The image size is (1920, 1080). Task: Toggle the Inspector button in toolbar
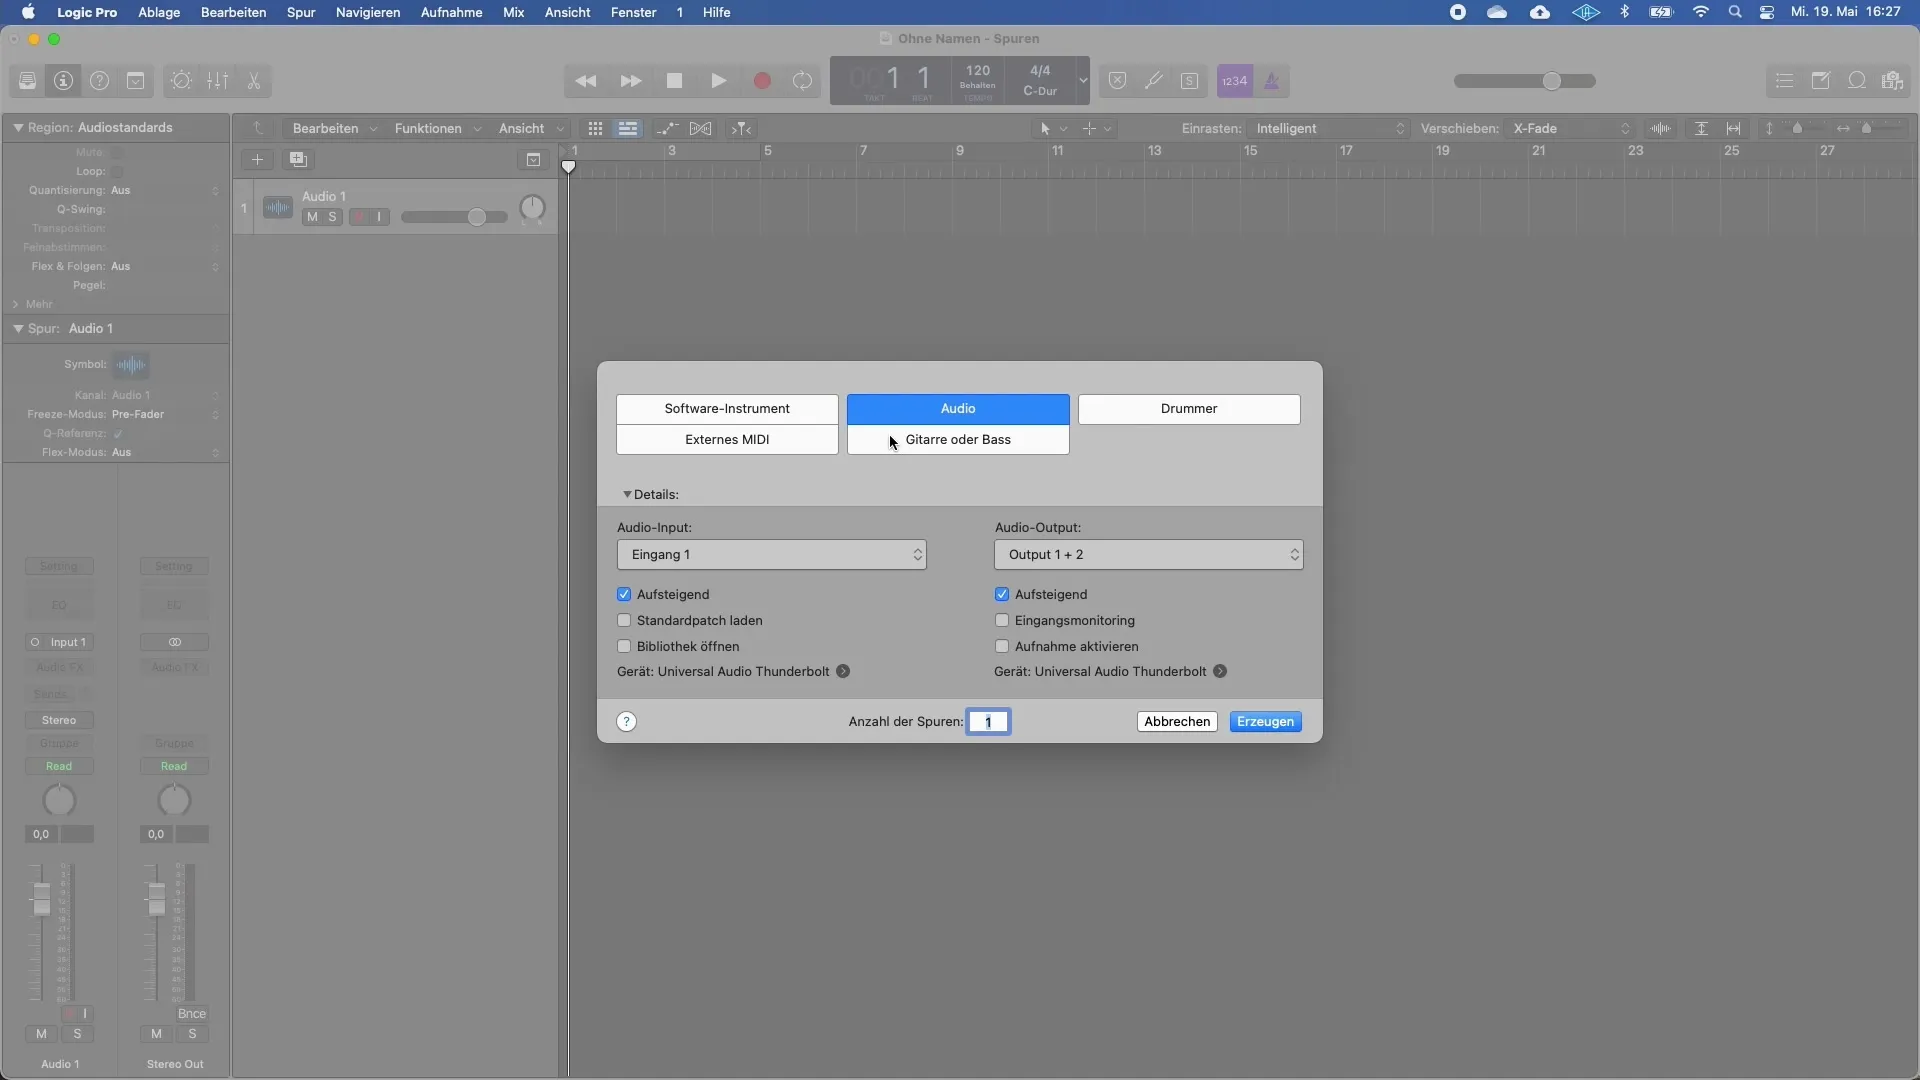click(63, 81)
